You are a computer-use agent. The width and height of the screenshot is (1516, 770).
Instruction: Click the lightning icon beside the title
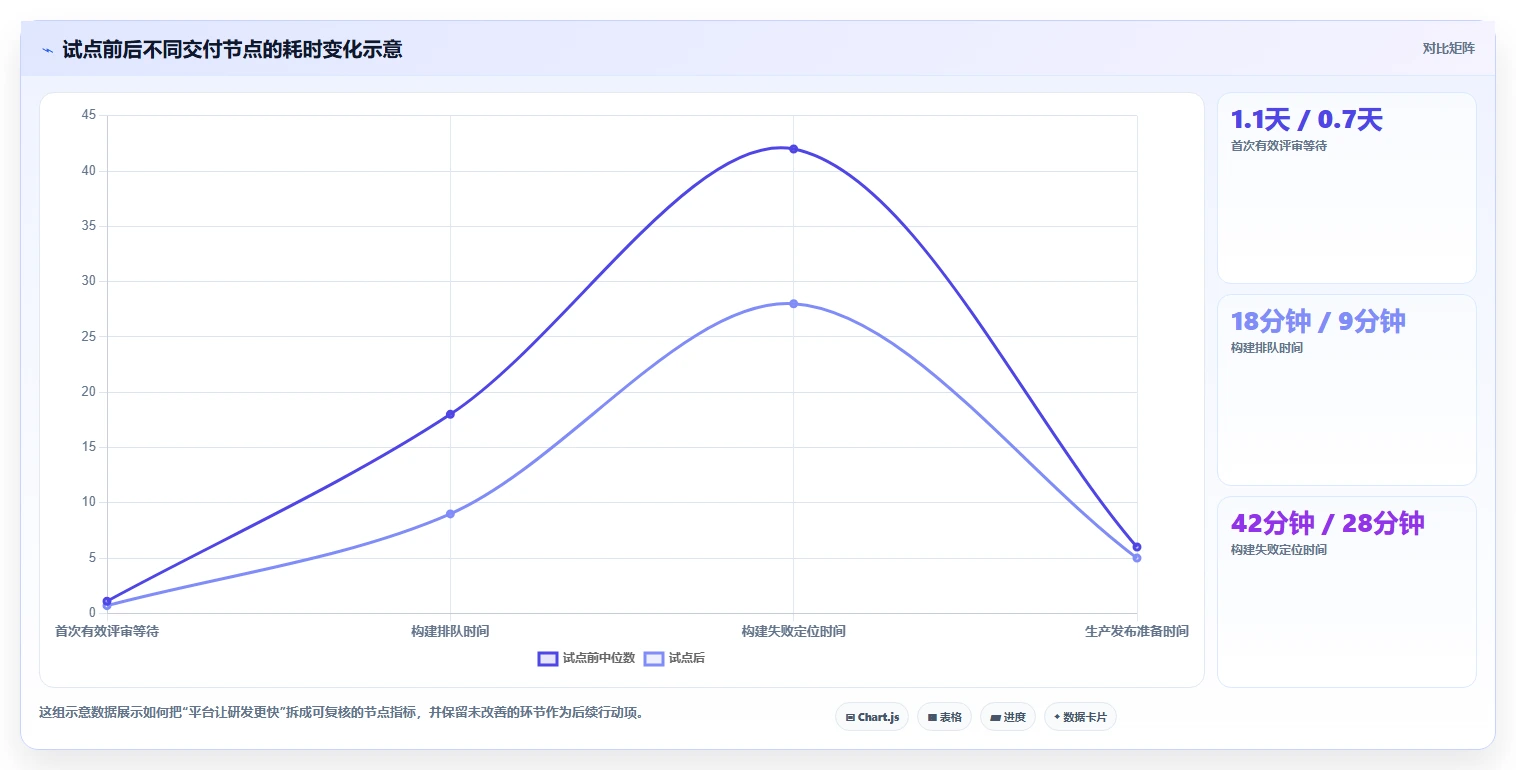coord(47,50)
